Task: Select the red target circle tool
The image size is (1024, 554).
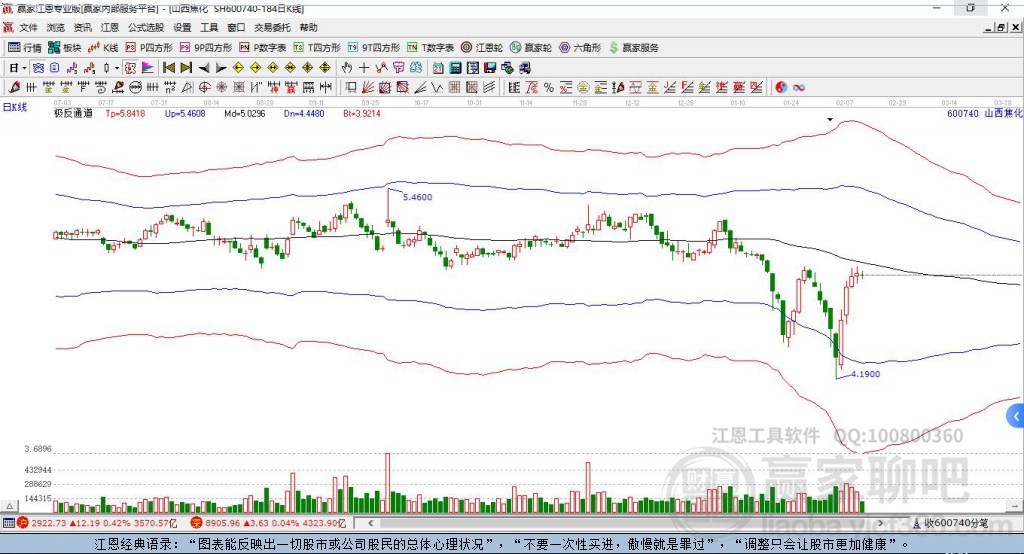Action: (x=204, y=87)
